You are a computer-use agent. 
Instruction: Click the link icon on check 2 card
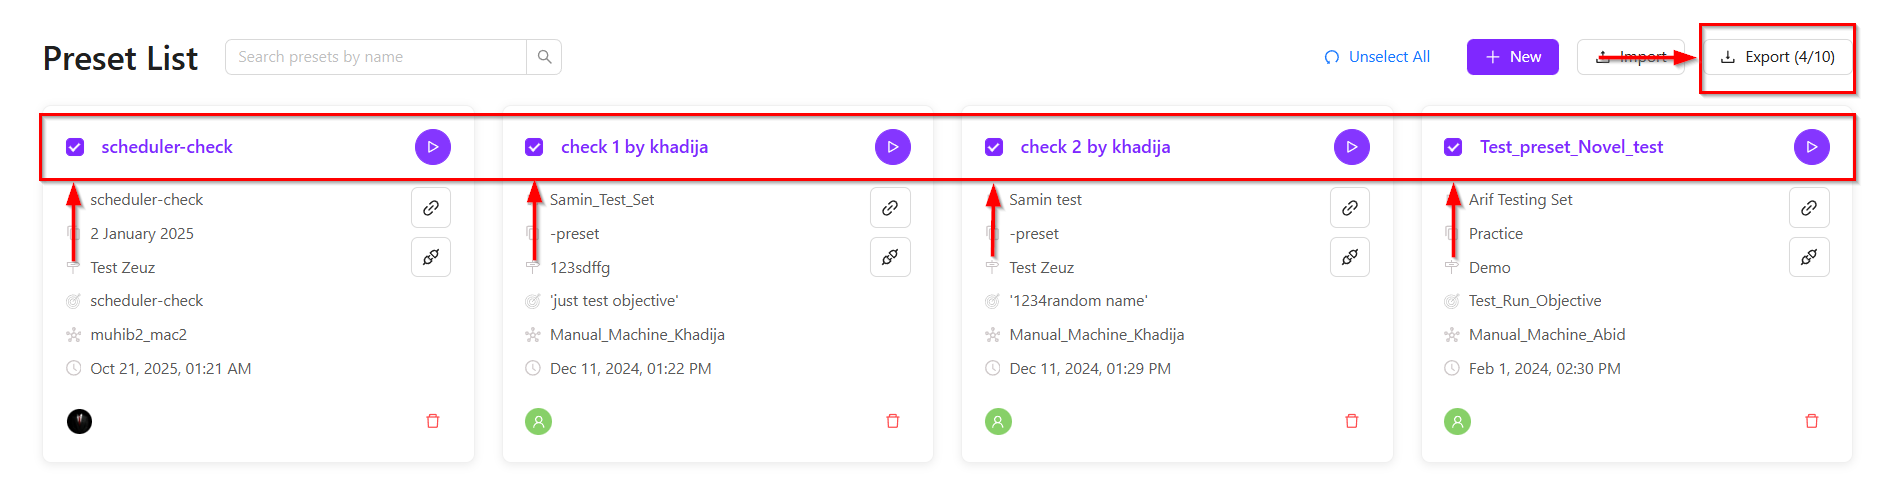1350,208
